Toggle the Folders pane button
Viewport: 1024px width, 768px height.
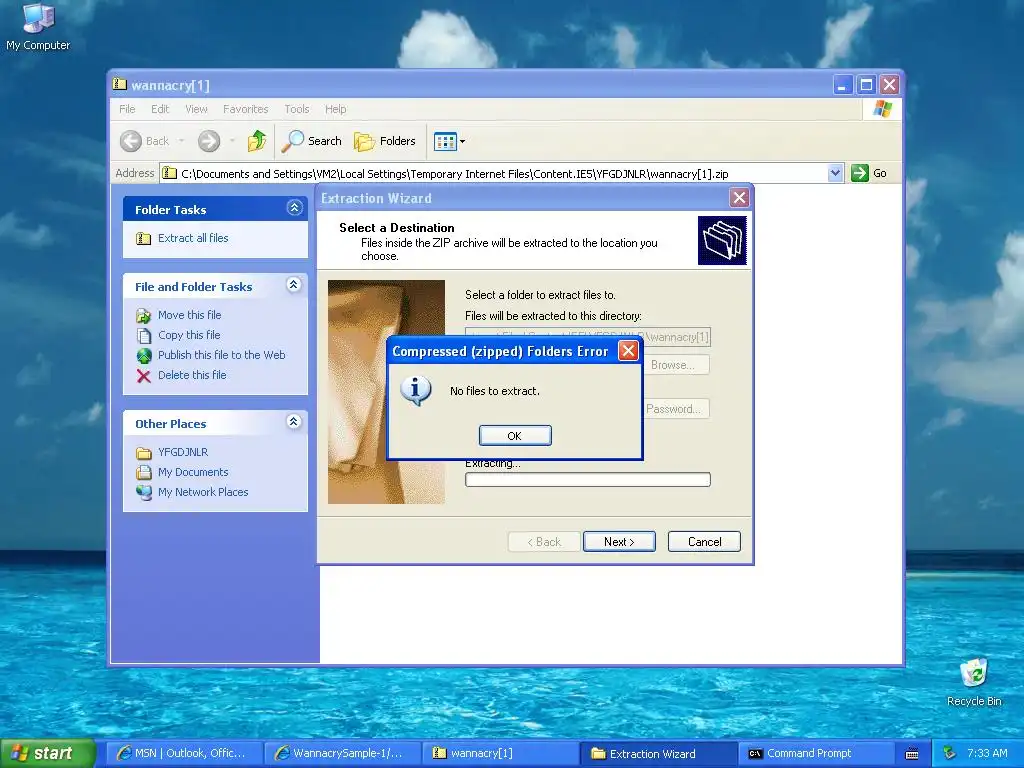[385, 141]
